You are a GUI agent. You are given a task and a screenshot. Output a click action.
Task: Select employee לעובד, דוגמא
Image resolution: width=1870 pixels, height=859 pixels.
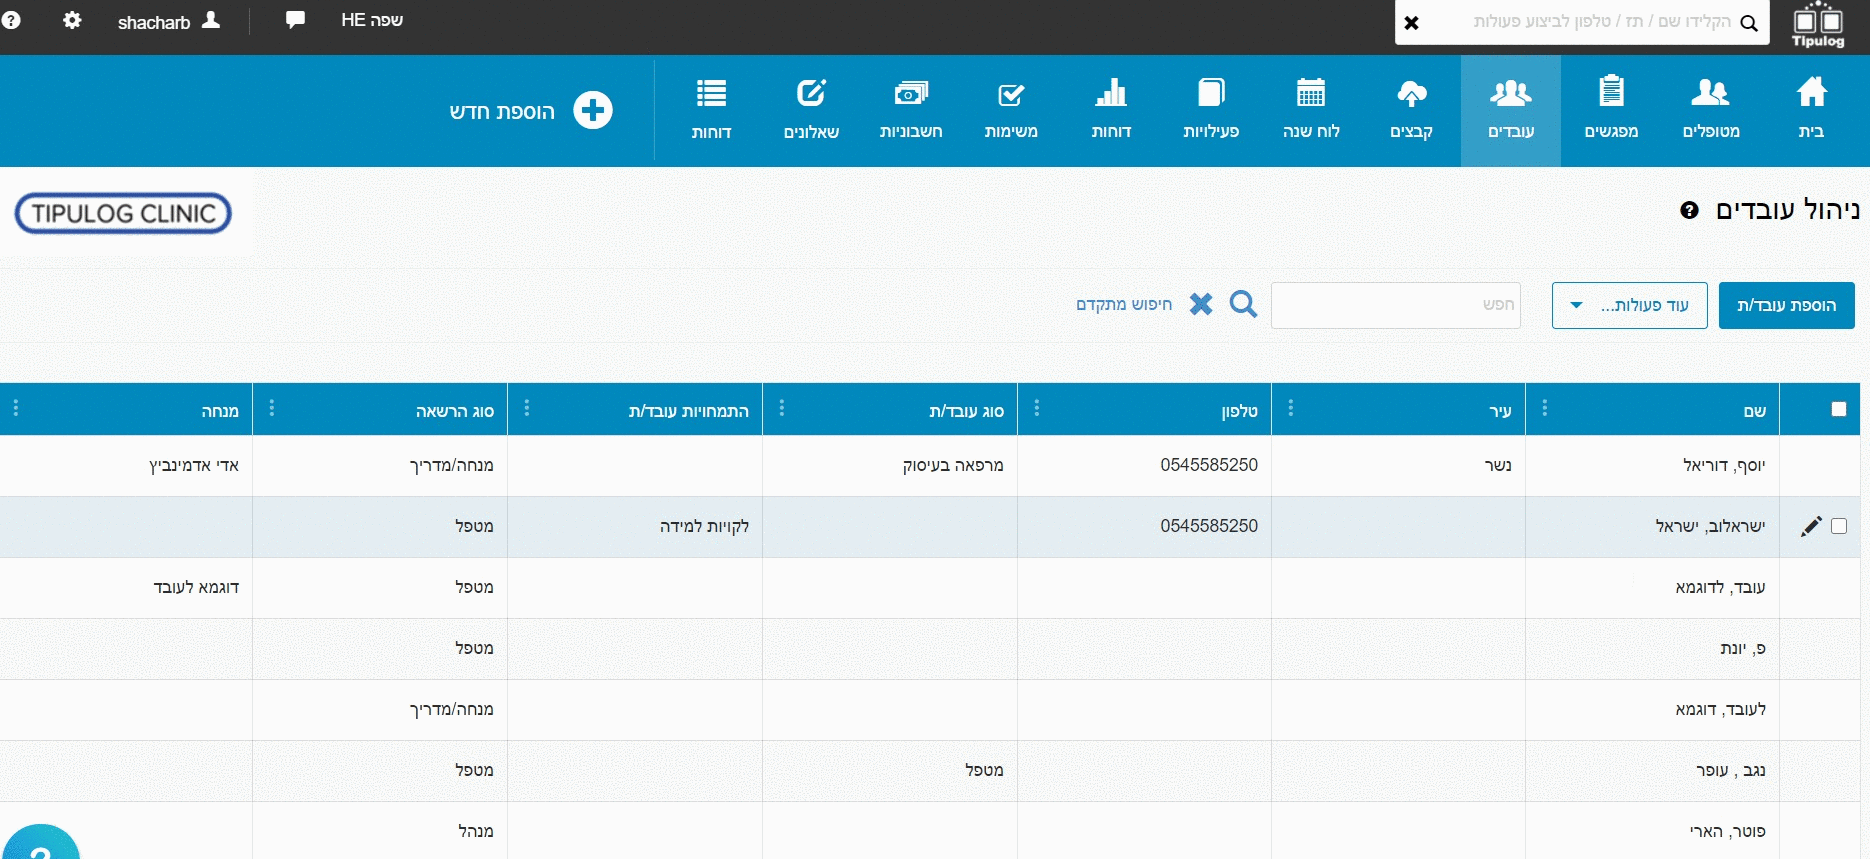(x=1720, y=709)
